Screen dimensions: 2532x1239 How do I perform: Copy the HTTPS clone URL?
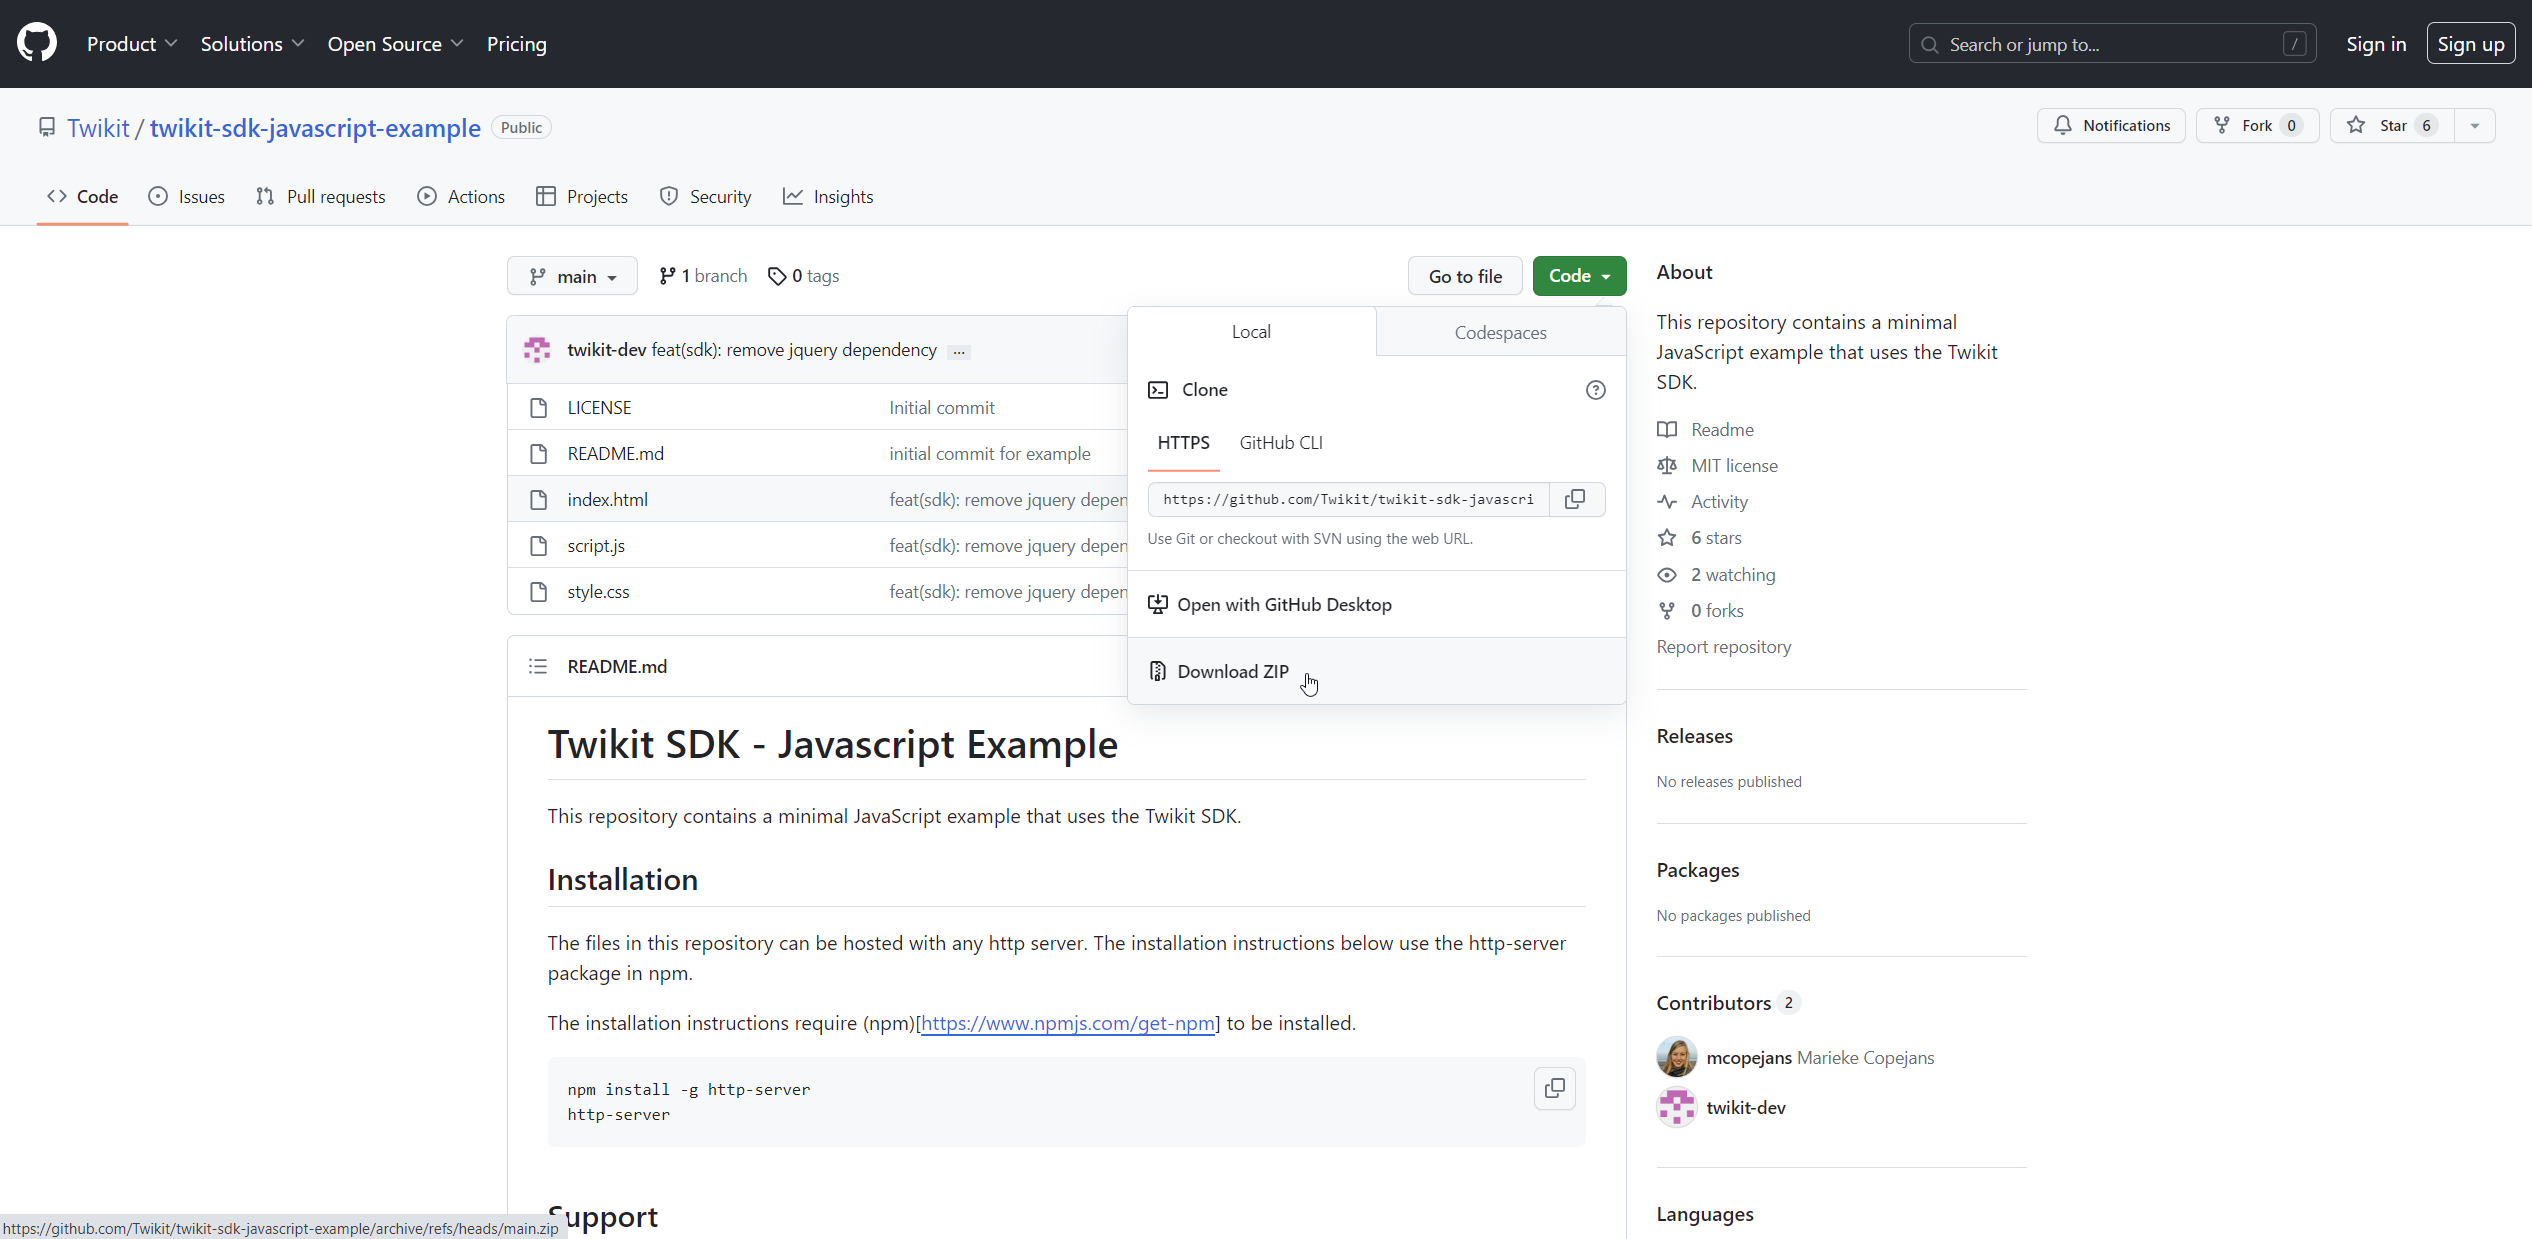coord(1575,499)
